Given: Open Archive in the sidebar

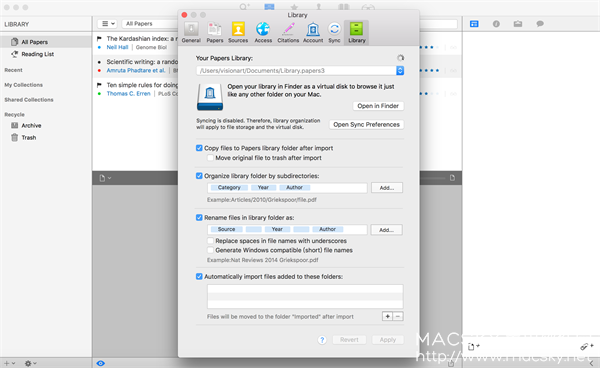Looking at the screenshot, I should (x=31, y=125).
